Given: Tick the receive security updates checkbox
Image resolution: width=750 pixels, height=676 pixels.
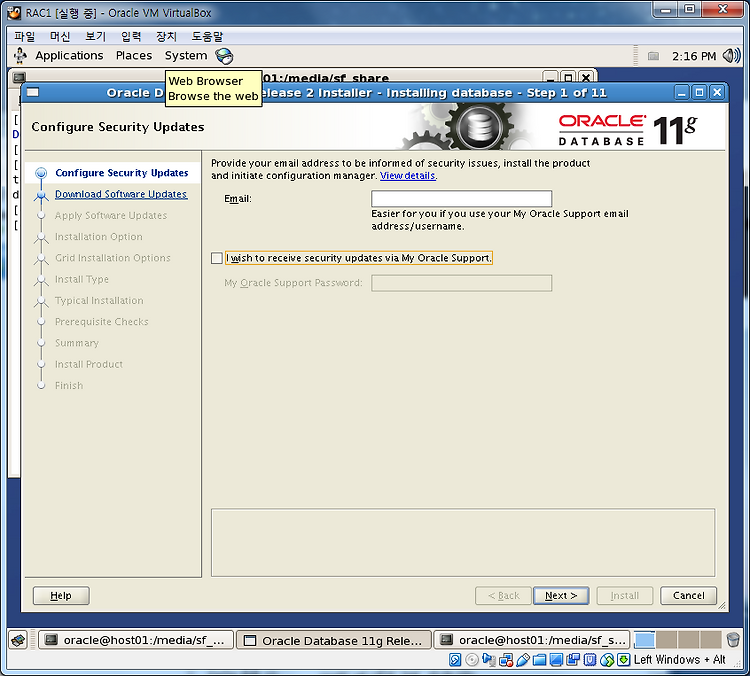Looking at the screenshot, I should click(217, 258).
